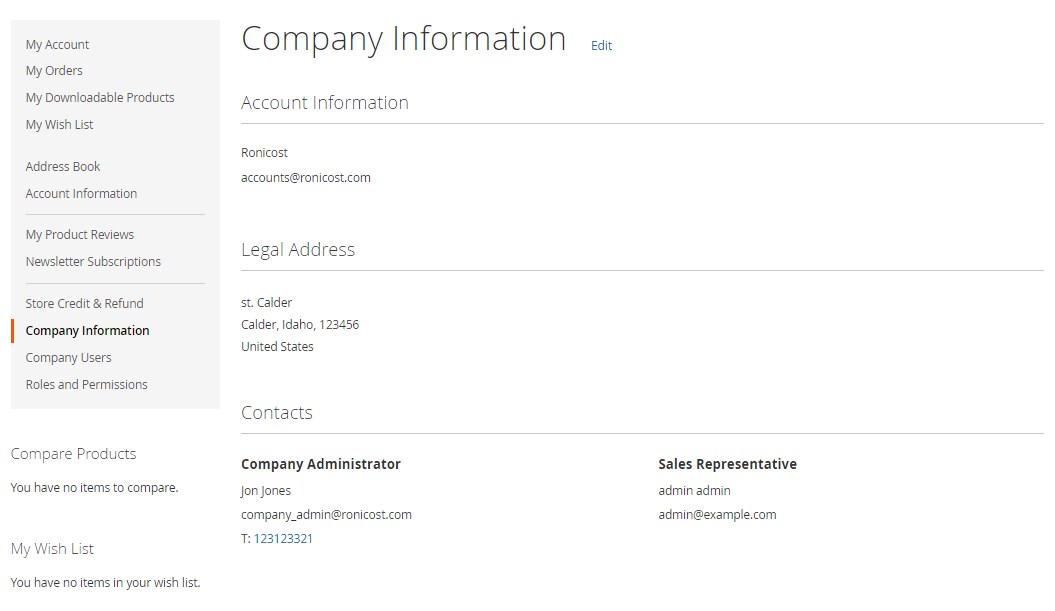Viewport: 1055px width, 611px height.
Task: Click the company_admin@ronicost.com email
Action: click(326, 515)
